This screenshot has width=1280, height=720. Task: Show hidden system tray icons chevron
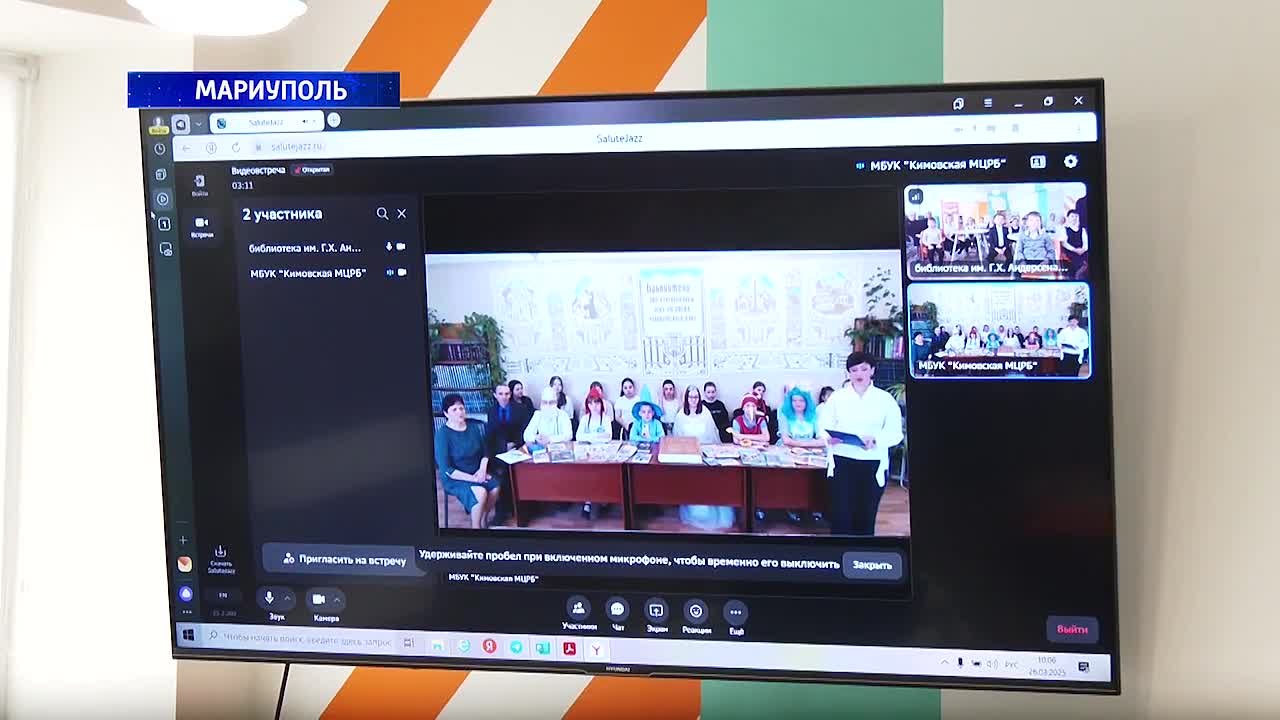click(945, 662)
